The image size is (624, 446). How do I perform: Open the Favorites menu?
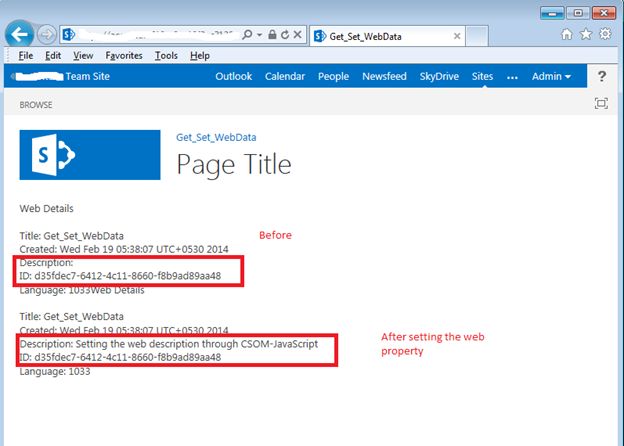pos(124,56)
